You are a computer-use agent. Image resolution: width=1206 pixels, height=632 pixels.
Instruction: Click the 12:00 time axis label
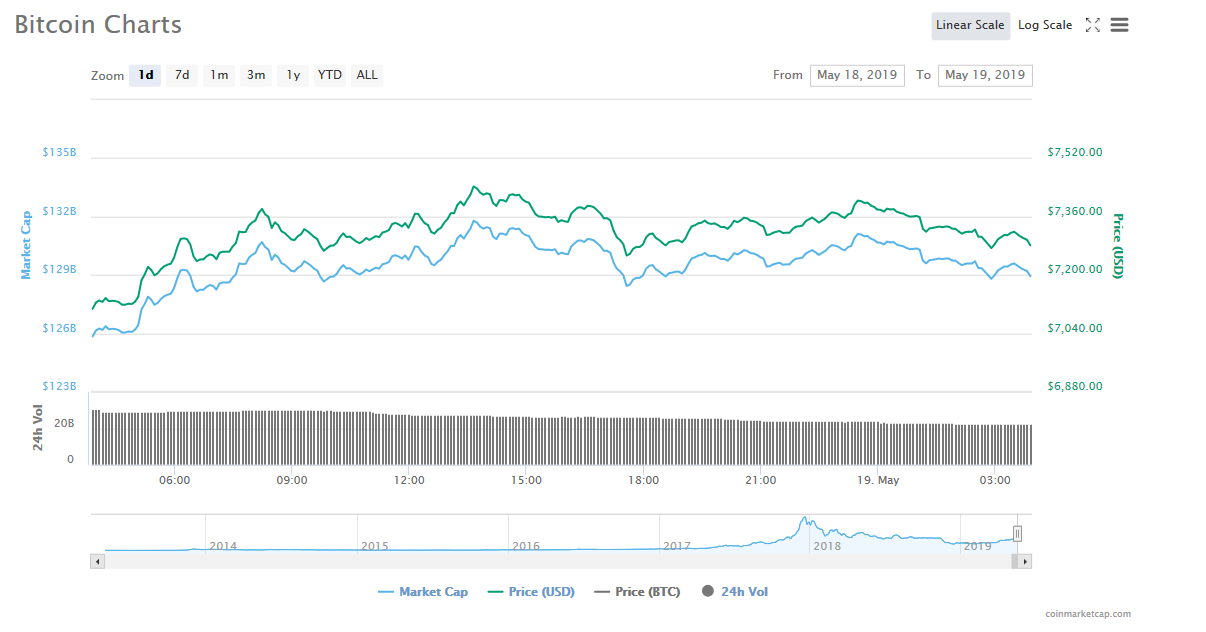click(408, 480)
